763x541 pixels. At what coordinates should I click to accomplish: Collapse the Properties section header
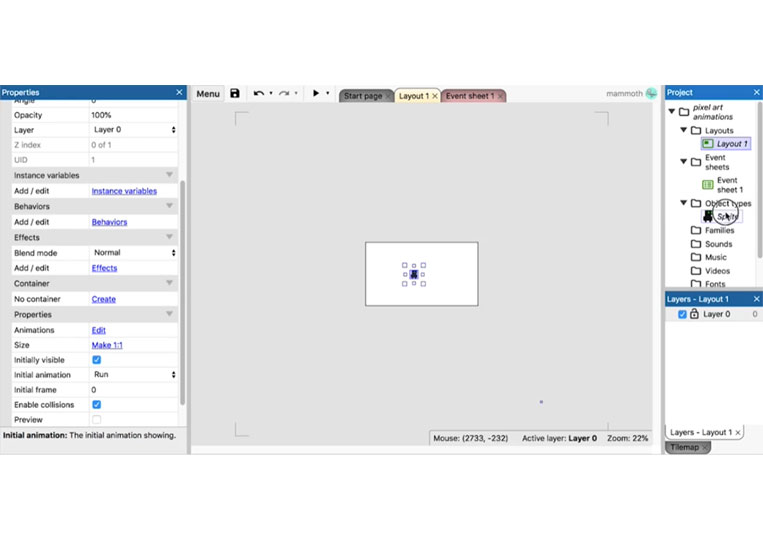(x=169, y=314)
